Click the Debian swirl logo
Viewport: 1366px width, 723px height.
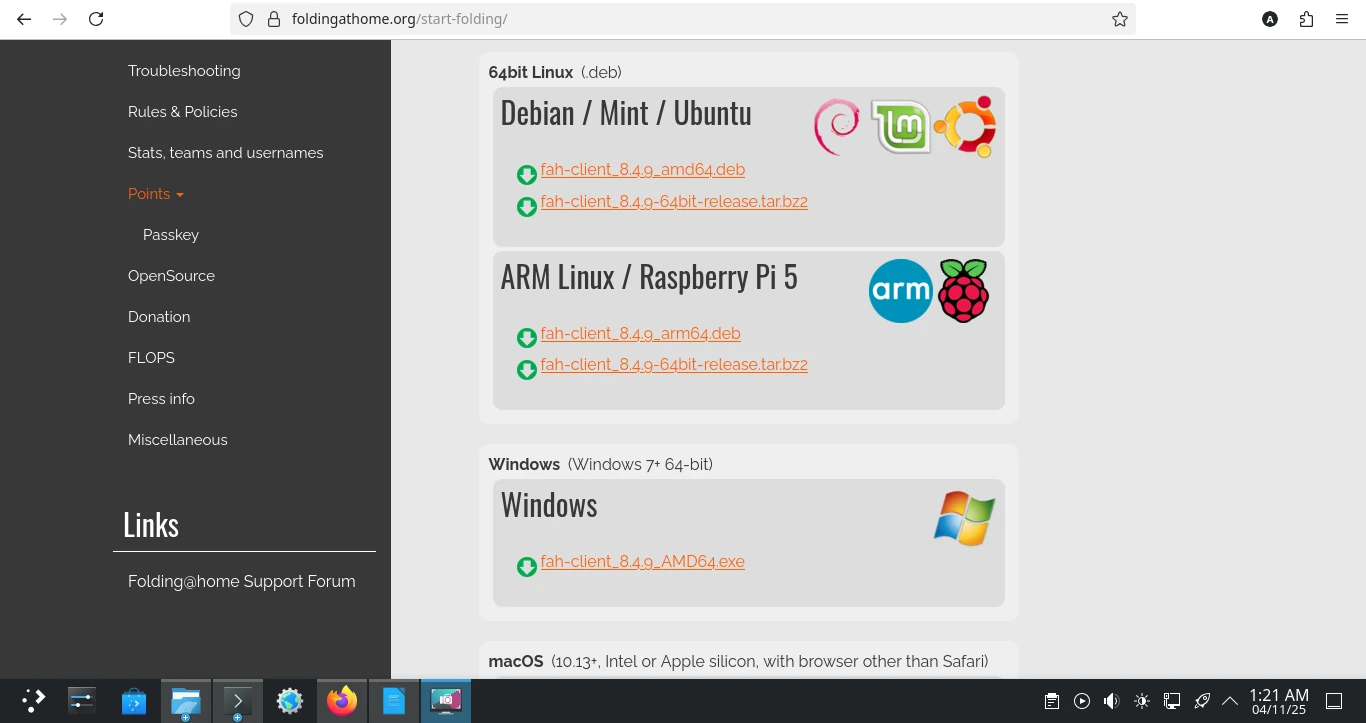[836, 126]
